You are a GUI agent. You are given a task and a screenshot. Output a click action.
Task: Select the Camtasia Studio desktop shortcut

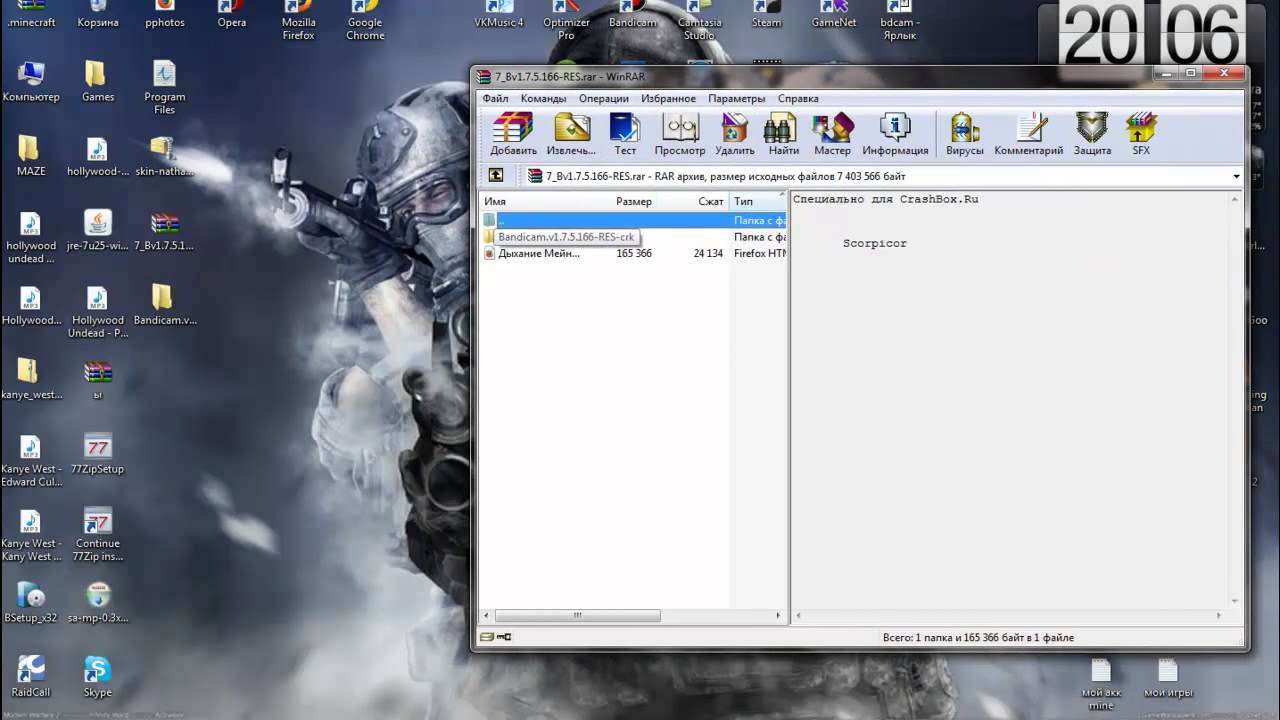pos(699,20)
